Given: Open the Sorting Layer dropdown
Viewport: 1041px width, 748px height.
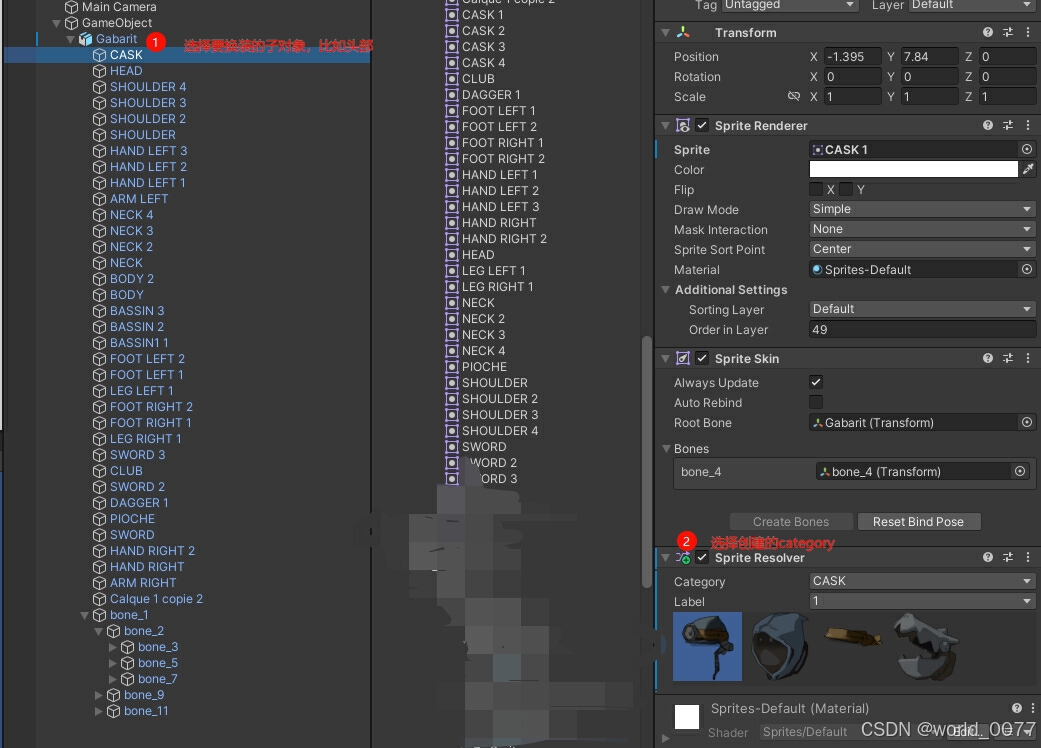Looking at the screenshot, I should click(x=921, y=309).
